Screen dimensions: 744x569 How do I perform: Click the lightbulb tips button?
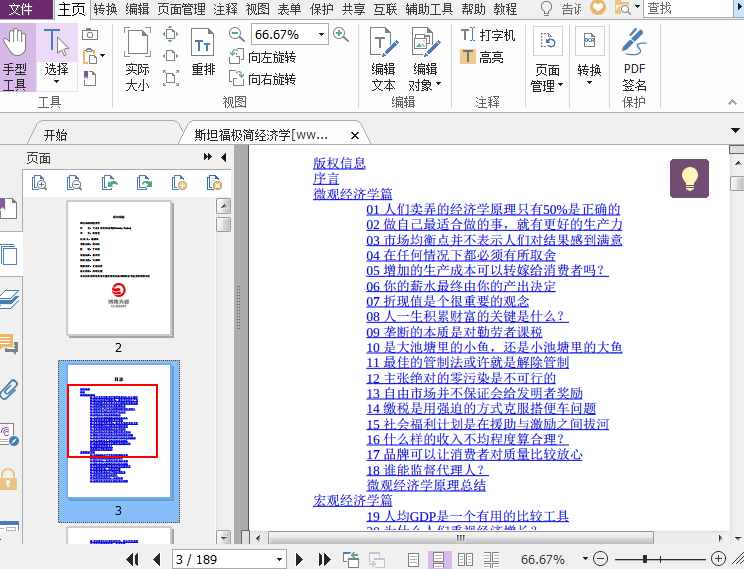point(689,178)
